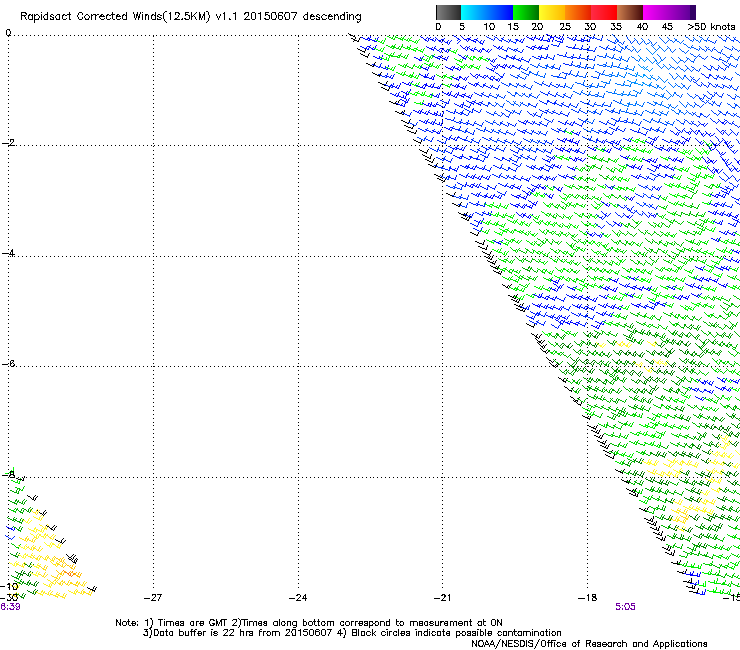Screen dimensions: 740x650
Task: Click the '40' label under the color bar
Action: click(x=642, y=27)
